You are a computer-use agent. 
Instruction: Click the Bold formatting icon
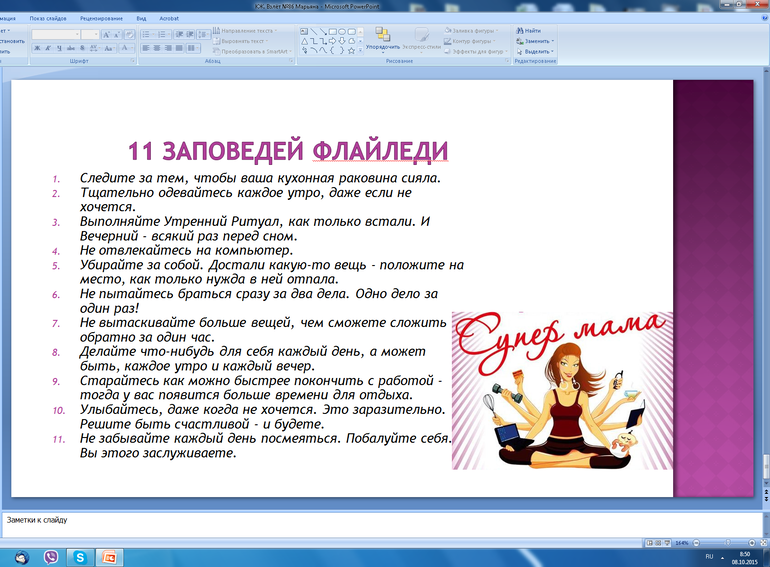(36, 48)
